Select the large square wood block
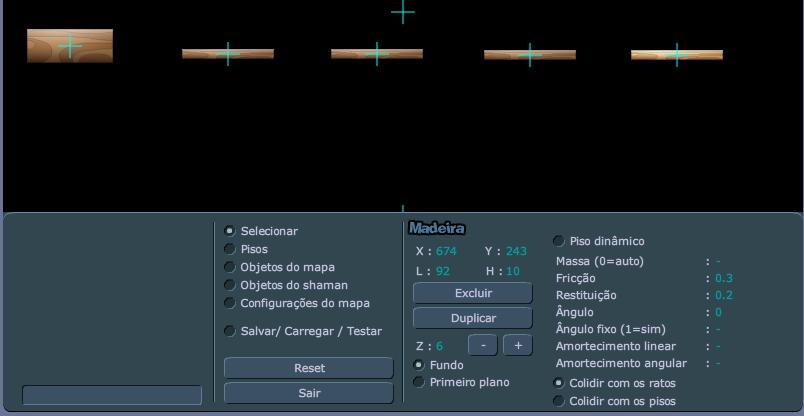This screenshot has height=416, width=804. coord(70,46)
